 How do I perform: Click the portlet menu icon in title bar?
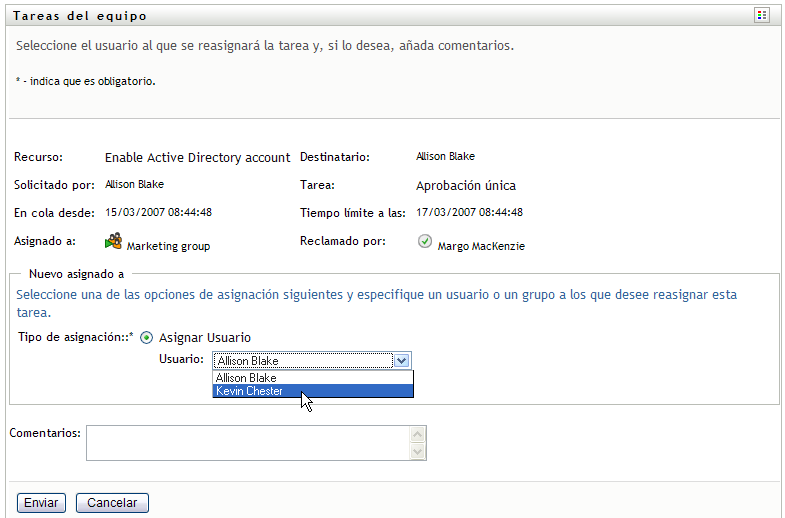point(761,16)
